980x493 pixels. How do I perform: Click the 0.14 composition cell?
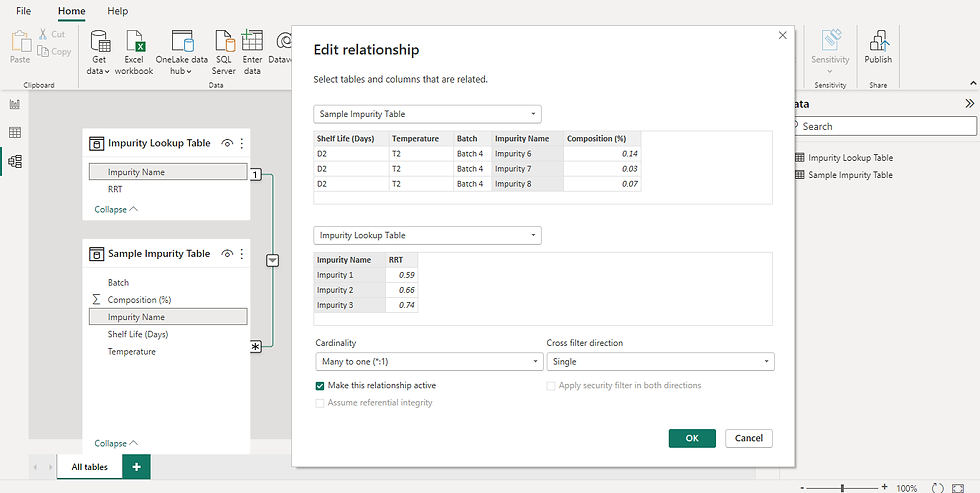602,154
